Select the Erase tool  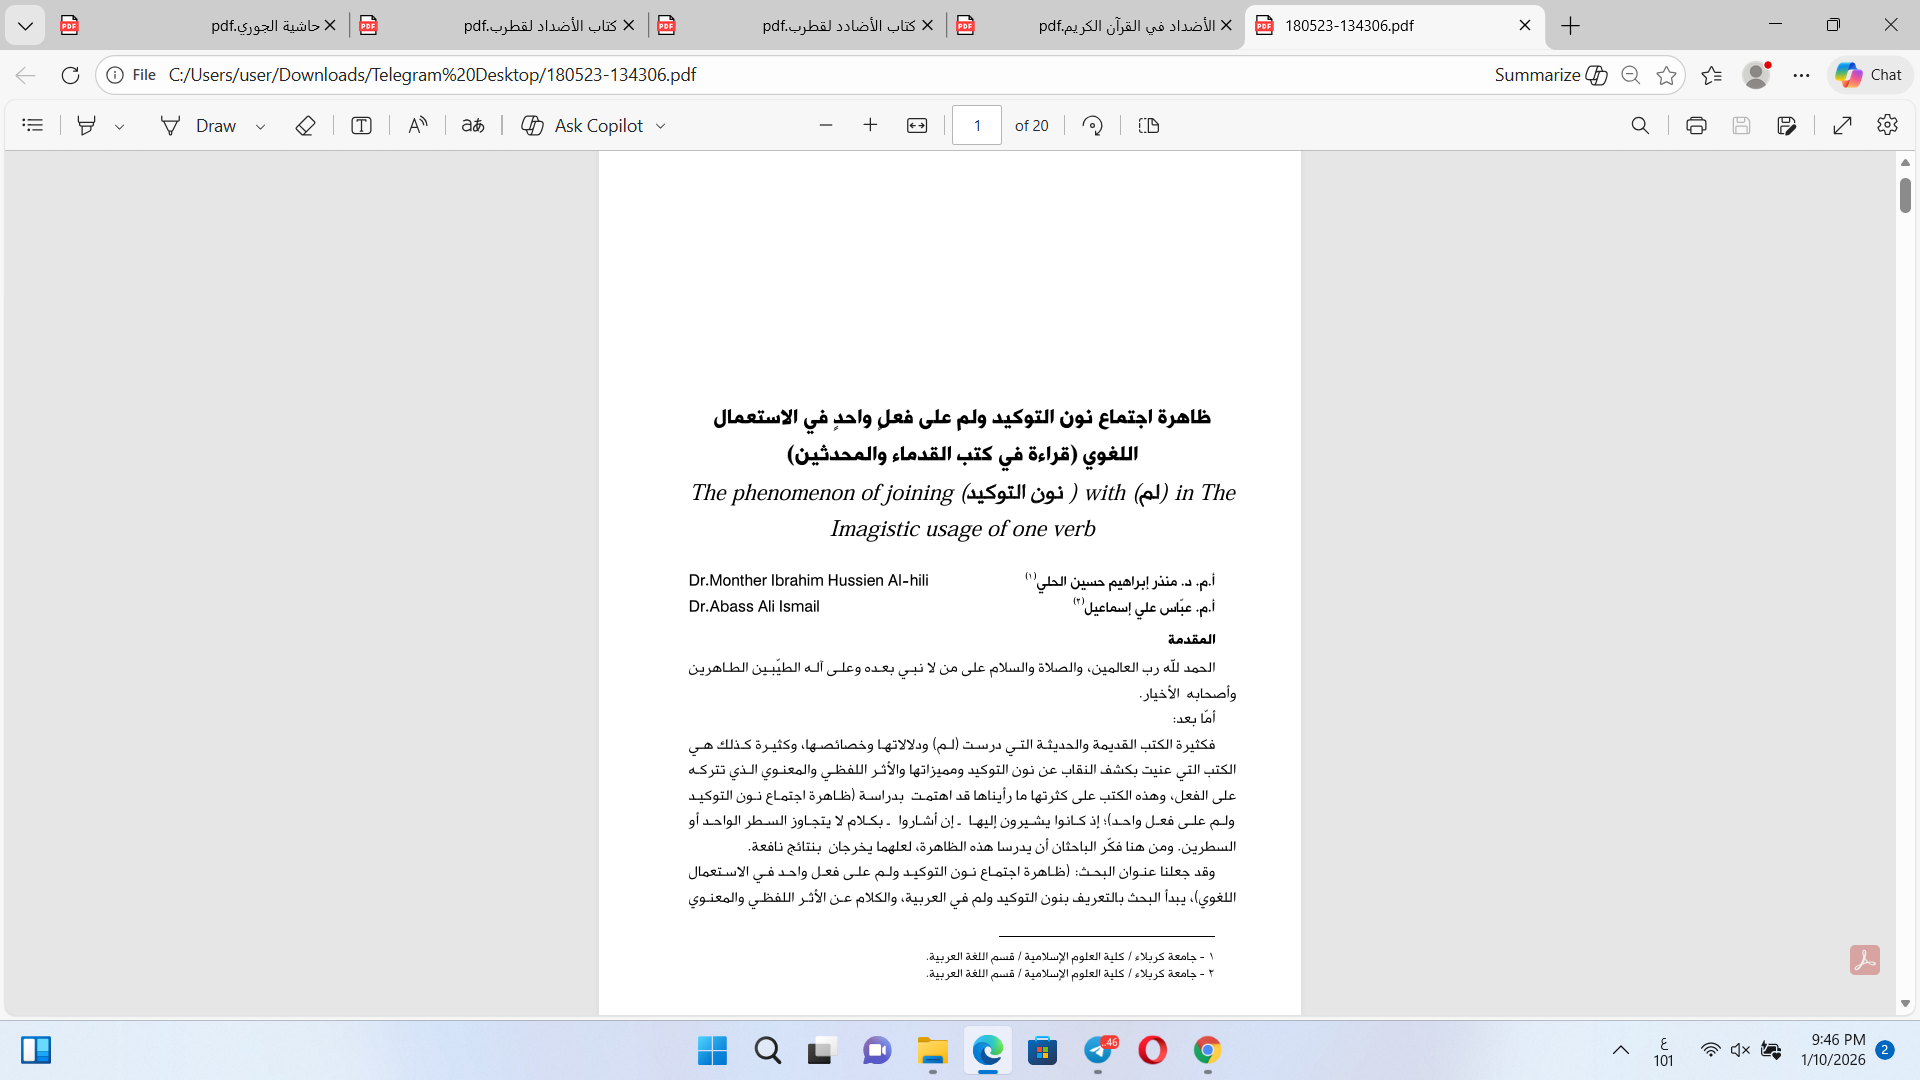point(306,125)
